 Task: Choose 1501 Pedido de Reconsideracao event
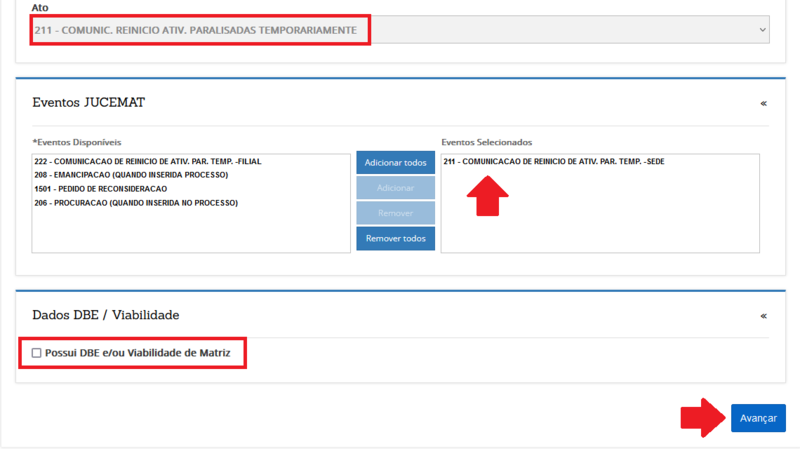pyautogui.click(x=100, y=189)
